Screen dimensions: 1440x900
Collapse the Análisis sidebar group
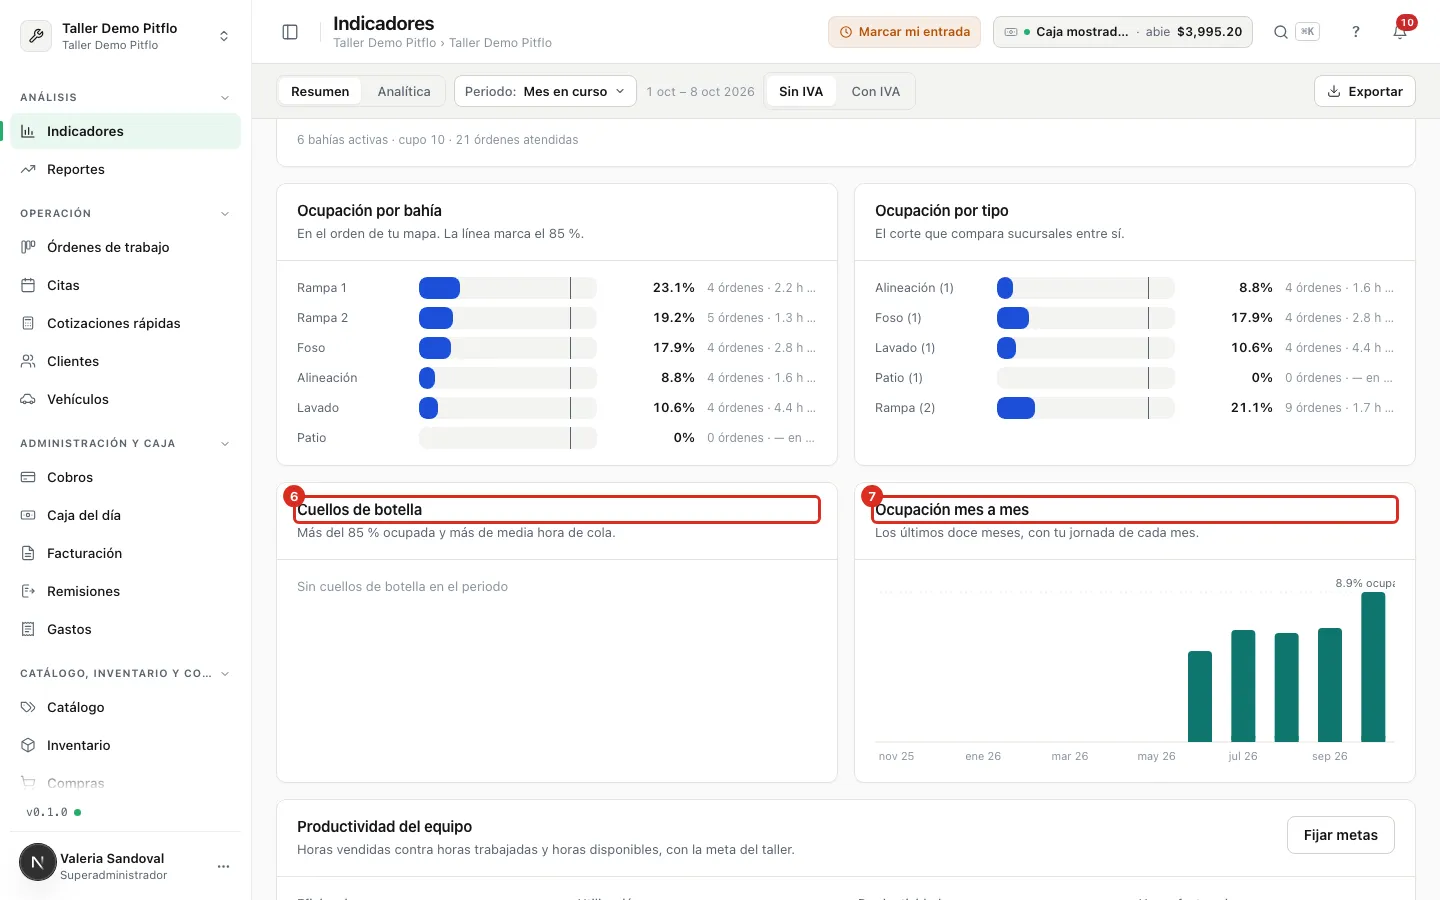[224, 97]
